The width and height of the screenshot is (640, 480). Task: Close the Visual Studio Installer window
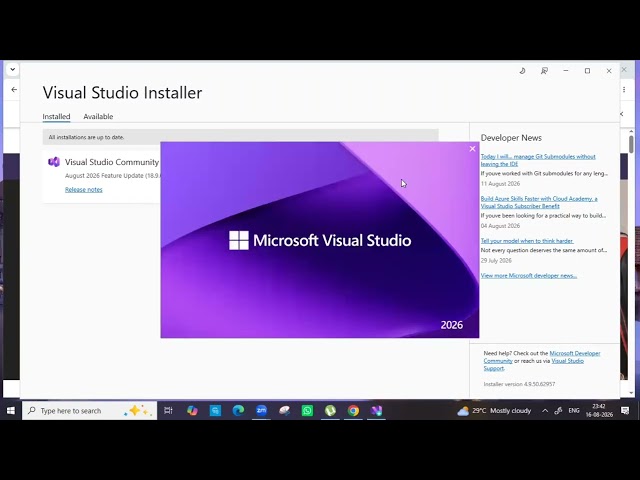click(x=609, y=71)
